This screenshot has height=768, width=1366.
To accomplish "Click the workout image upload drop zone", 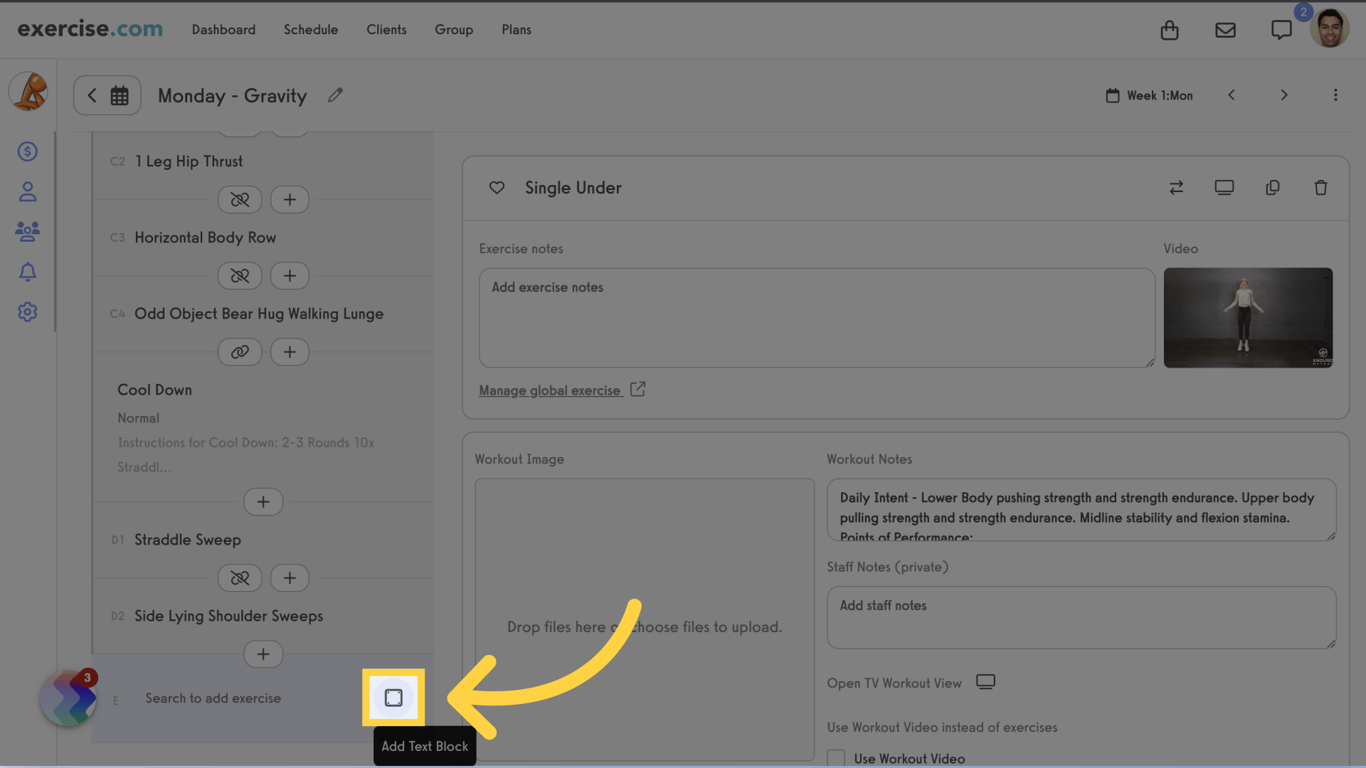I will click(x=645, y=620).
